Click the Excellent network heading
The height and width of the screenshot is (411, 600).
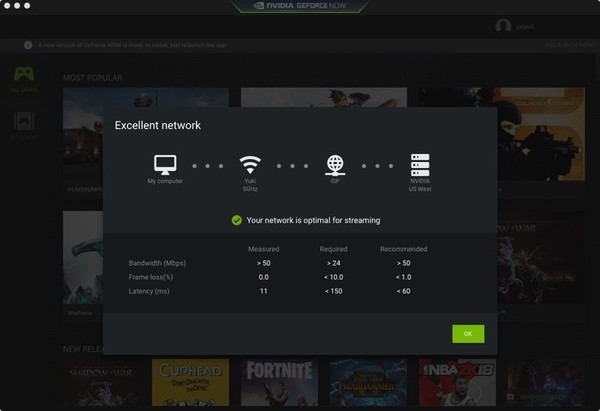point(158,126)
